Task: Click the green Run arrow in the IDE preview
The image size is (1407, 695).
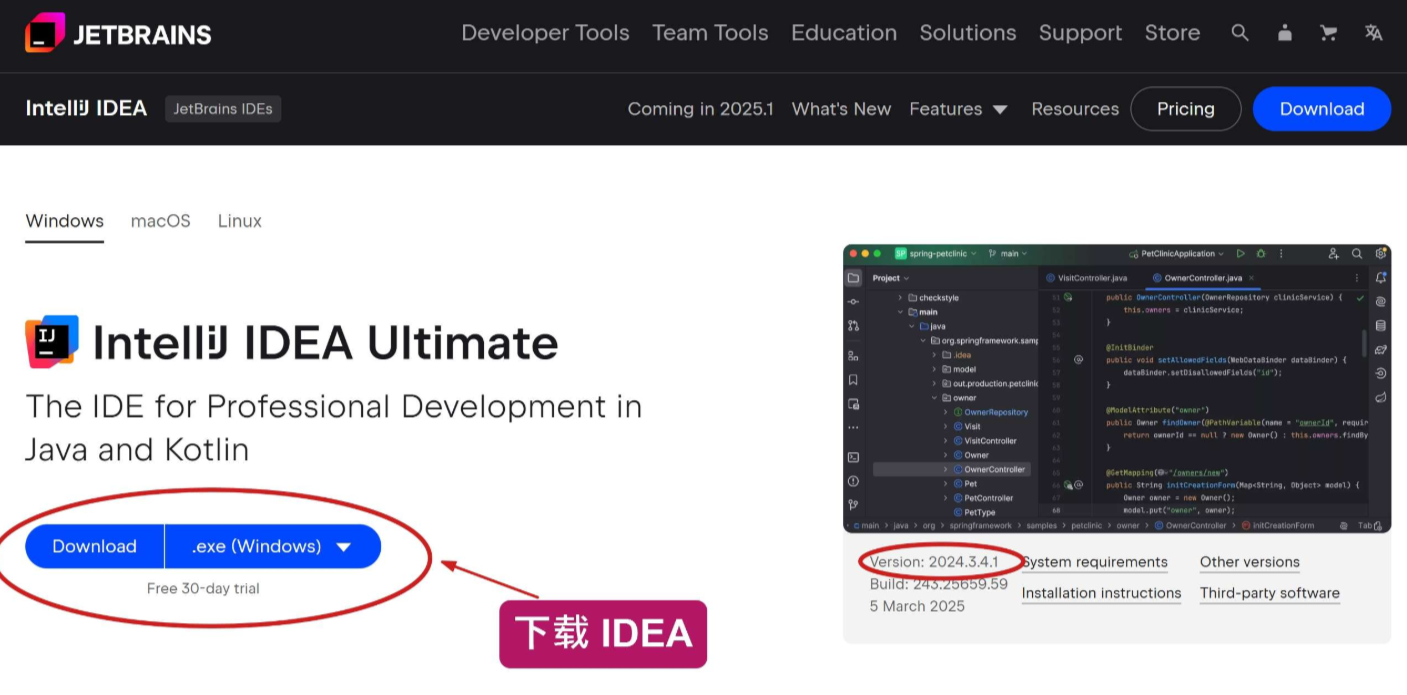Action: tap(1241, 254)
